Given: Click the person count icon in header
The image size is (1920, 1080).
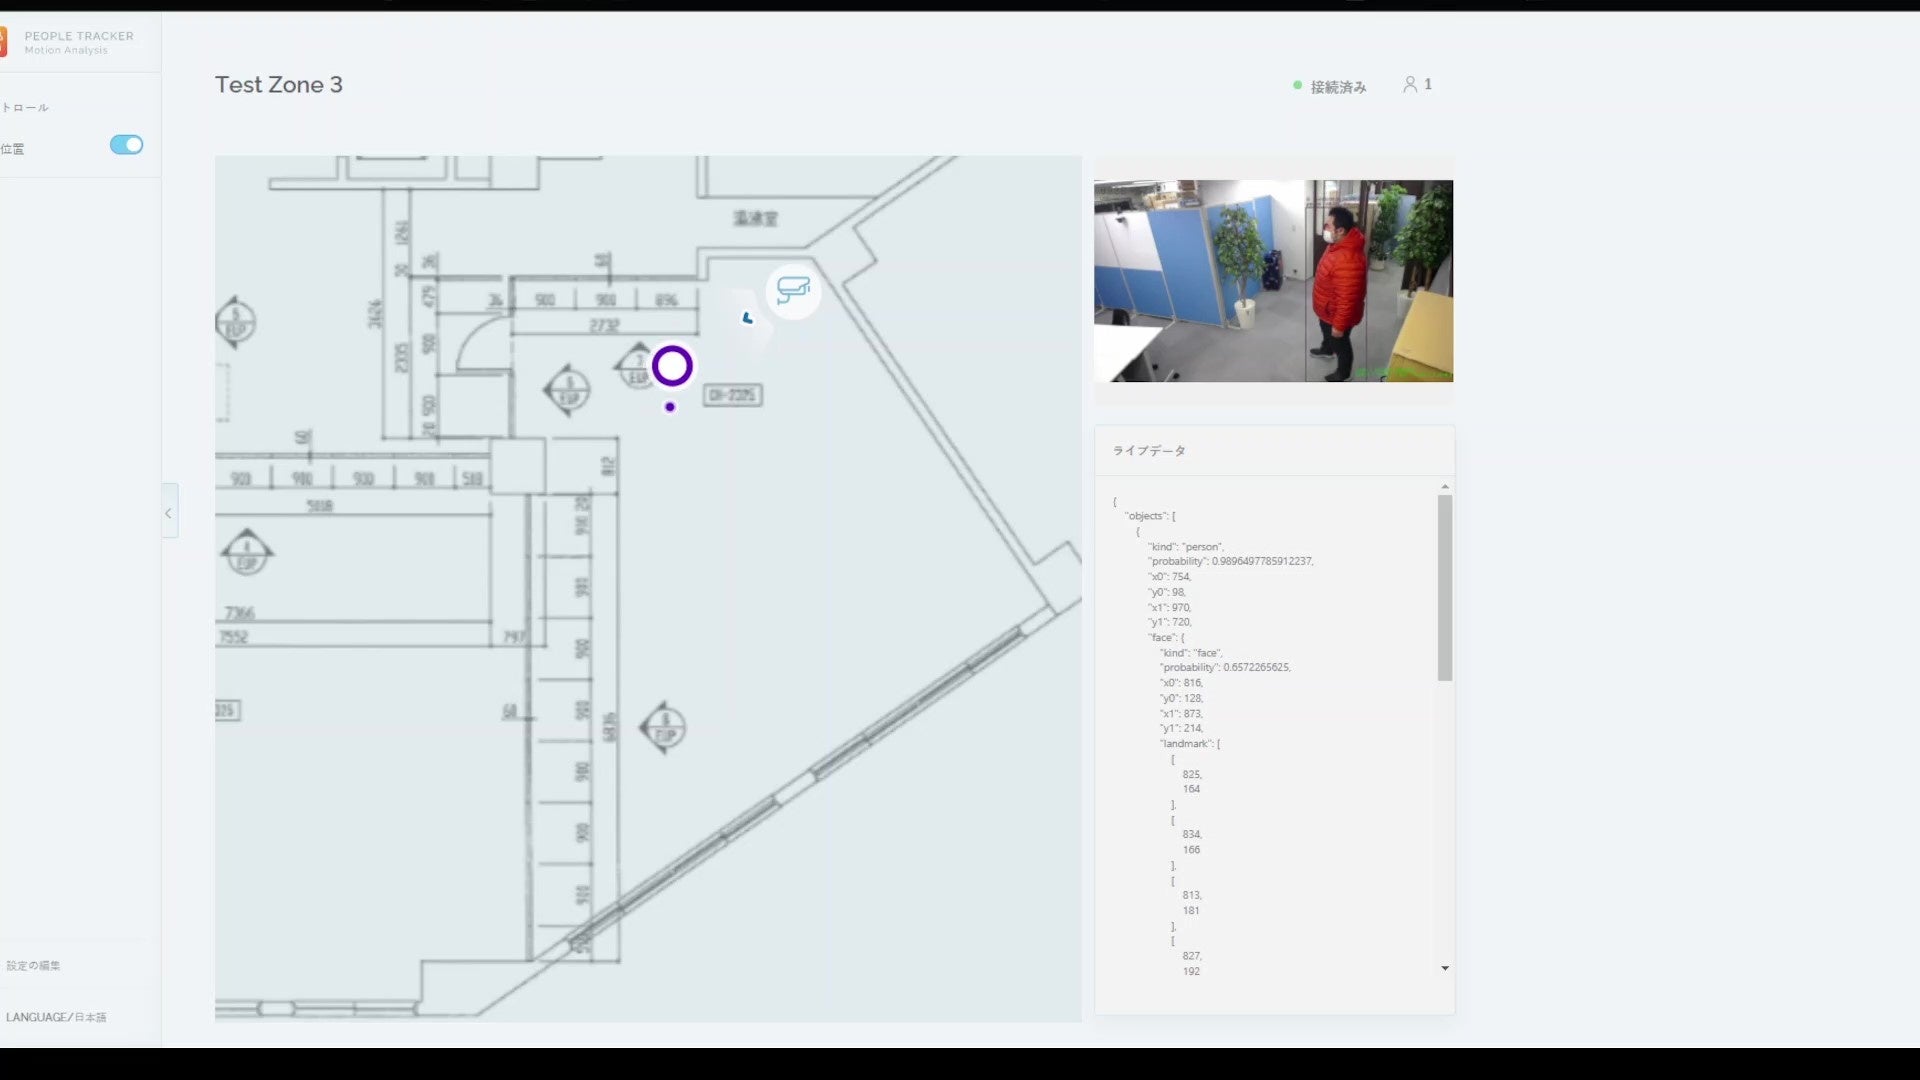Looking at the screenshot, I should point(1410,85).
